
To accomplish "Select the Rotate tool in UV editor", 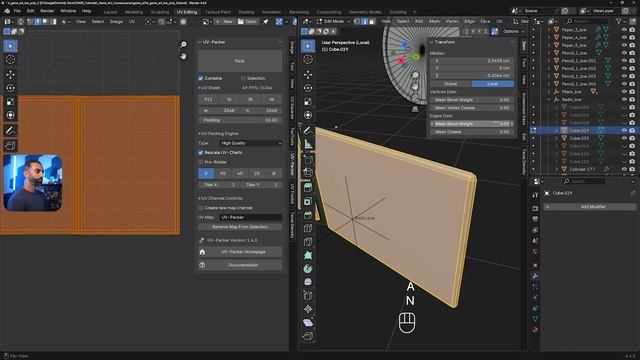I will click(10, 88).
